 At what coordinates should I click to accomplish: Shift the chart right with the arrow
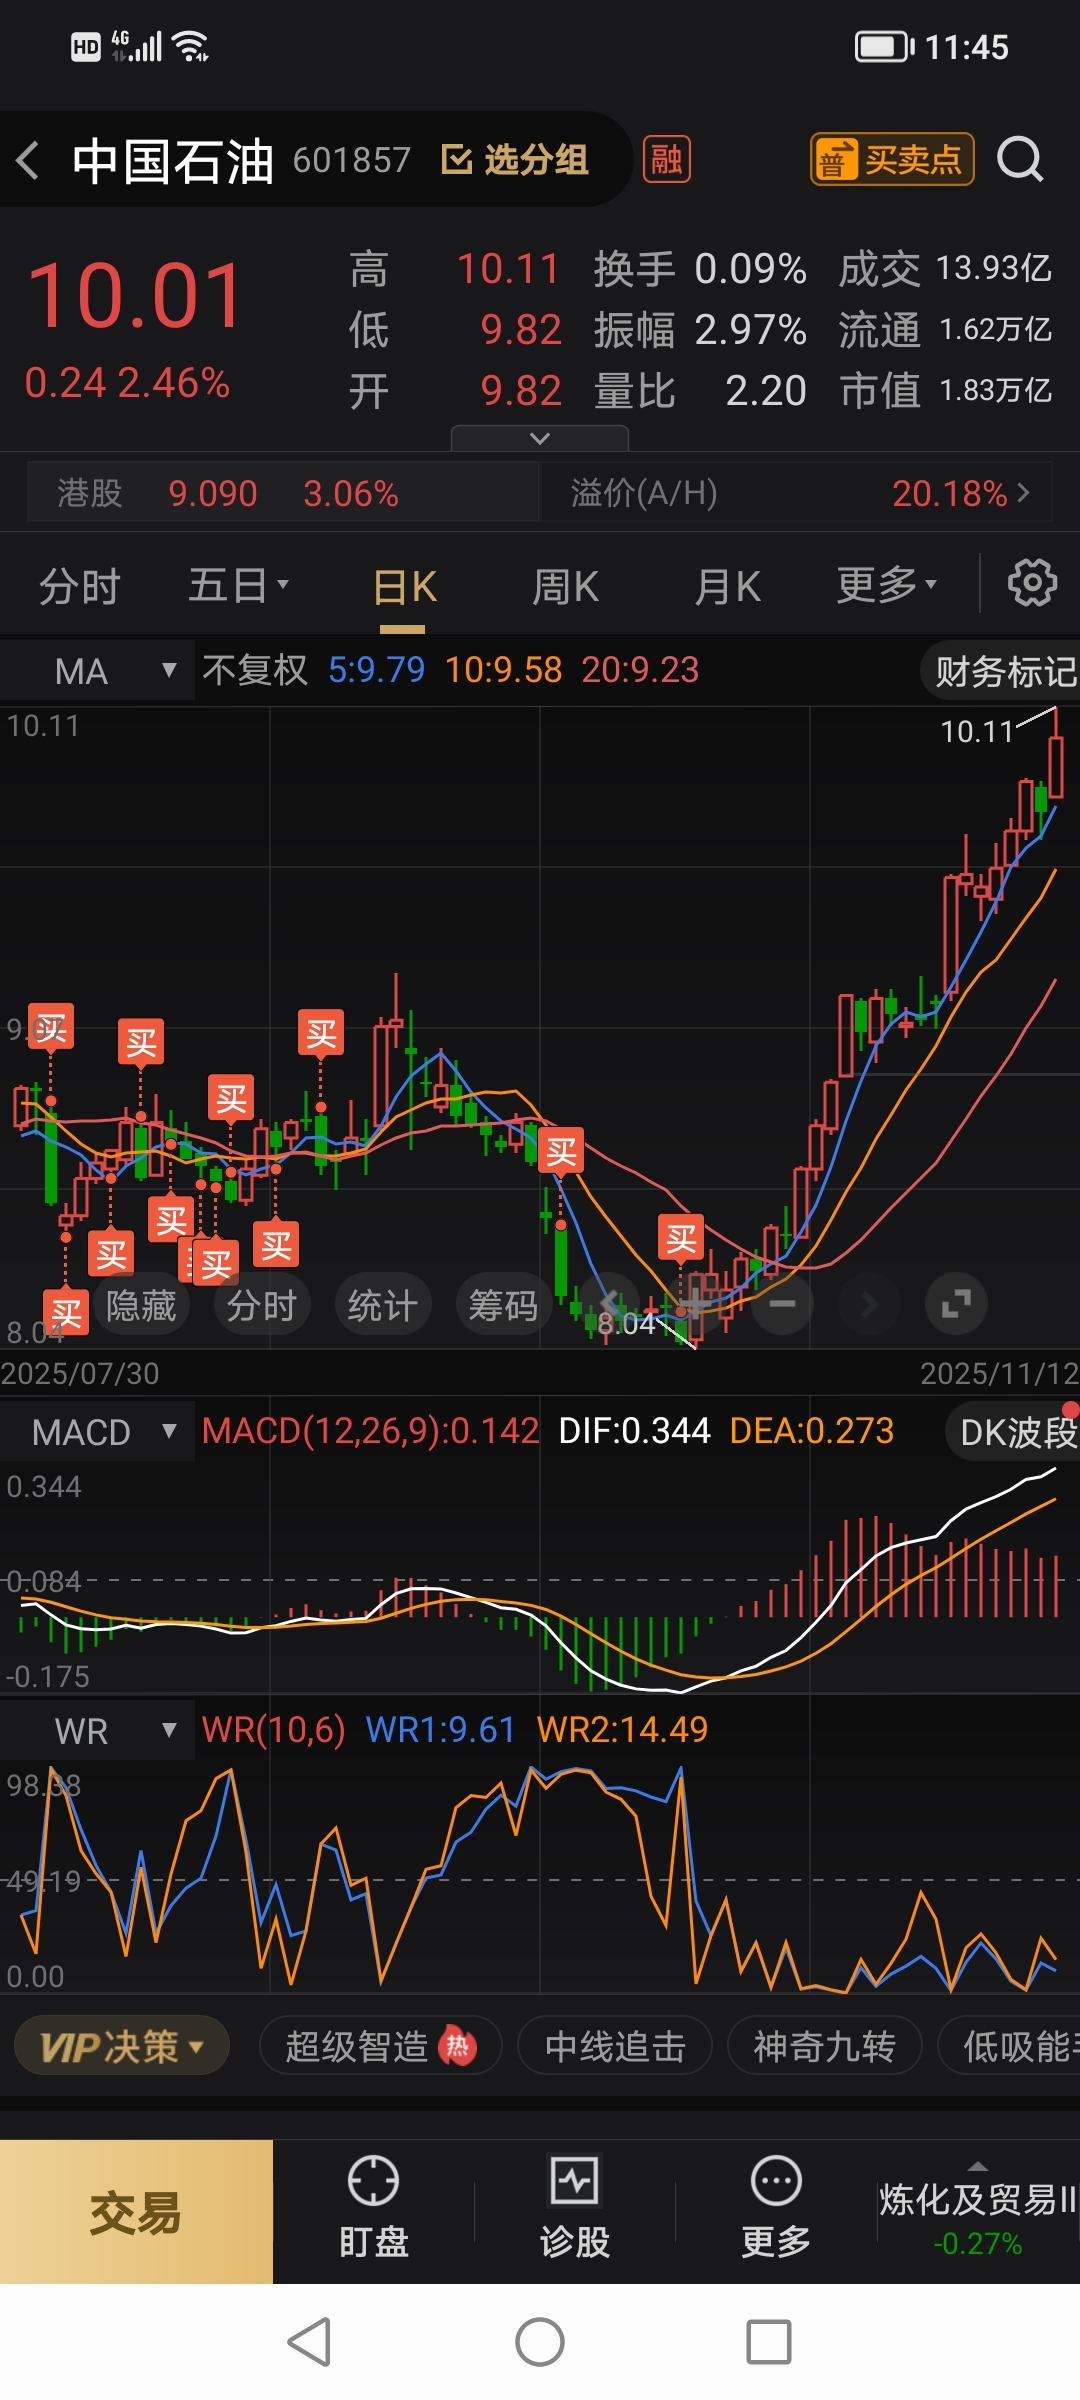point(869,1303)
